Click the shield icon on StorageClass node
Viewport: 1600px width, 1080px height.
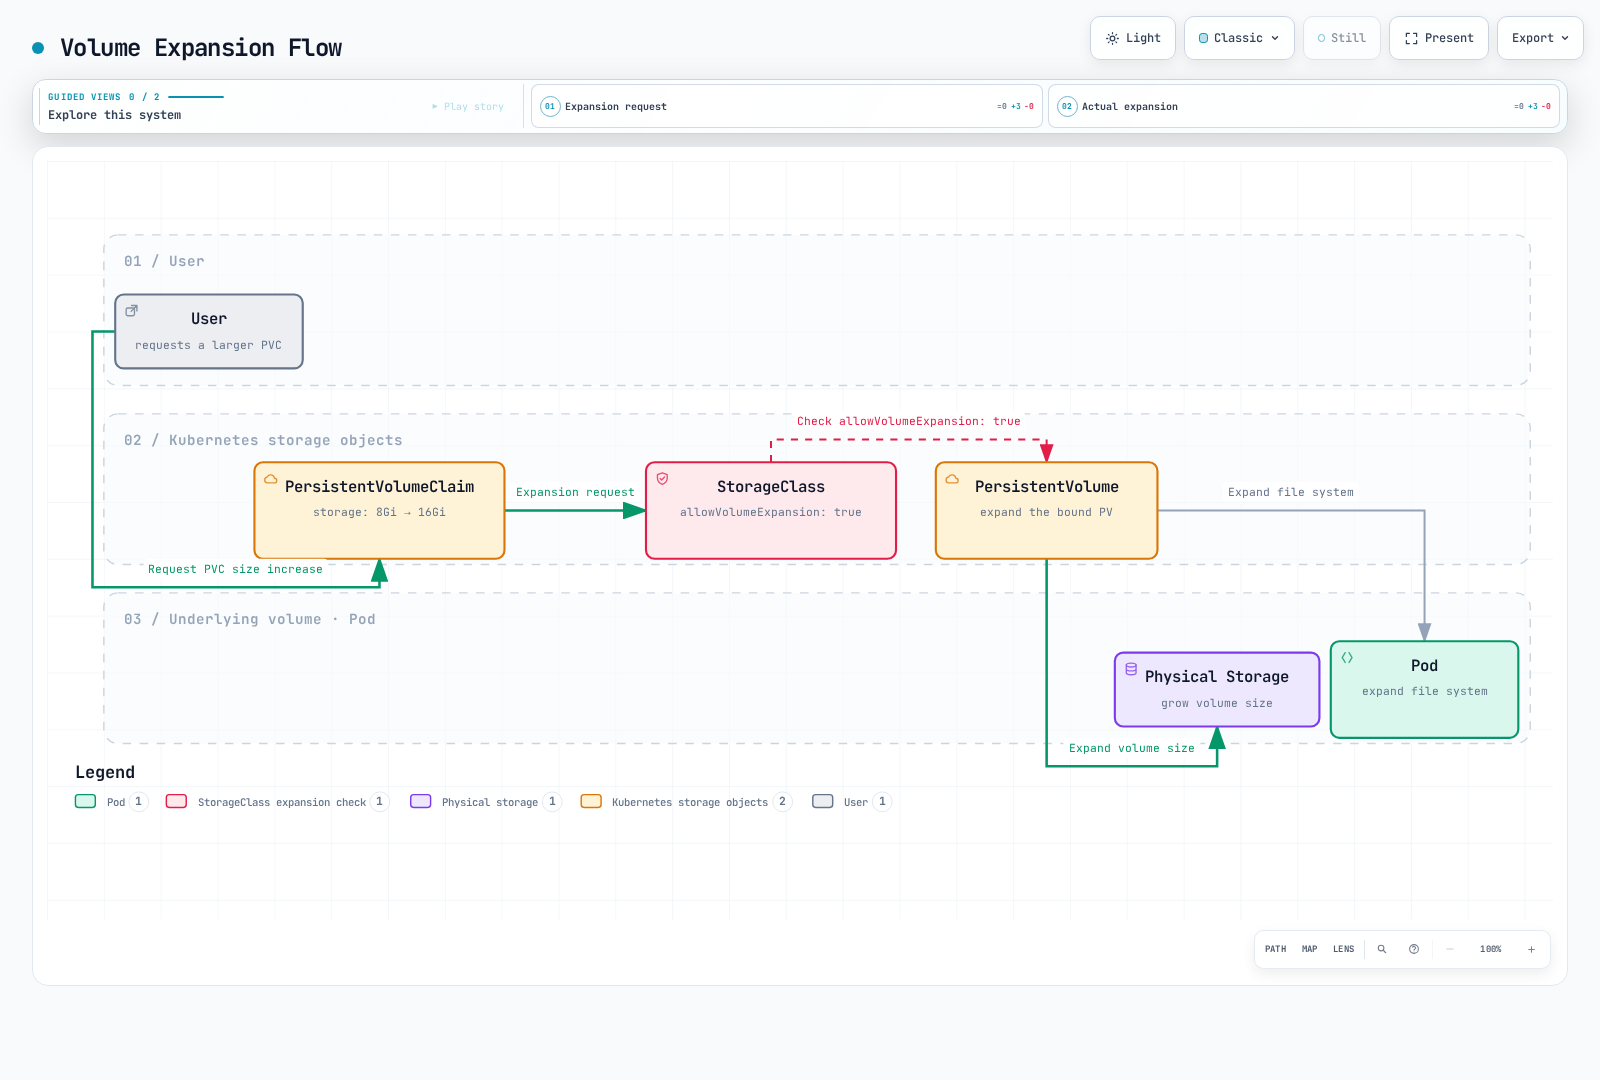click(662, 479)
